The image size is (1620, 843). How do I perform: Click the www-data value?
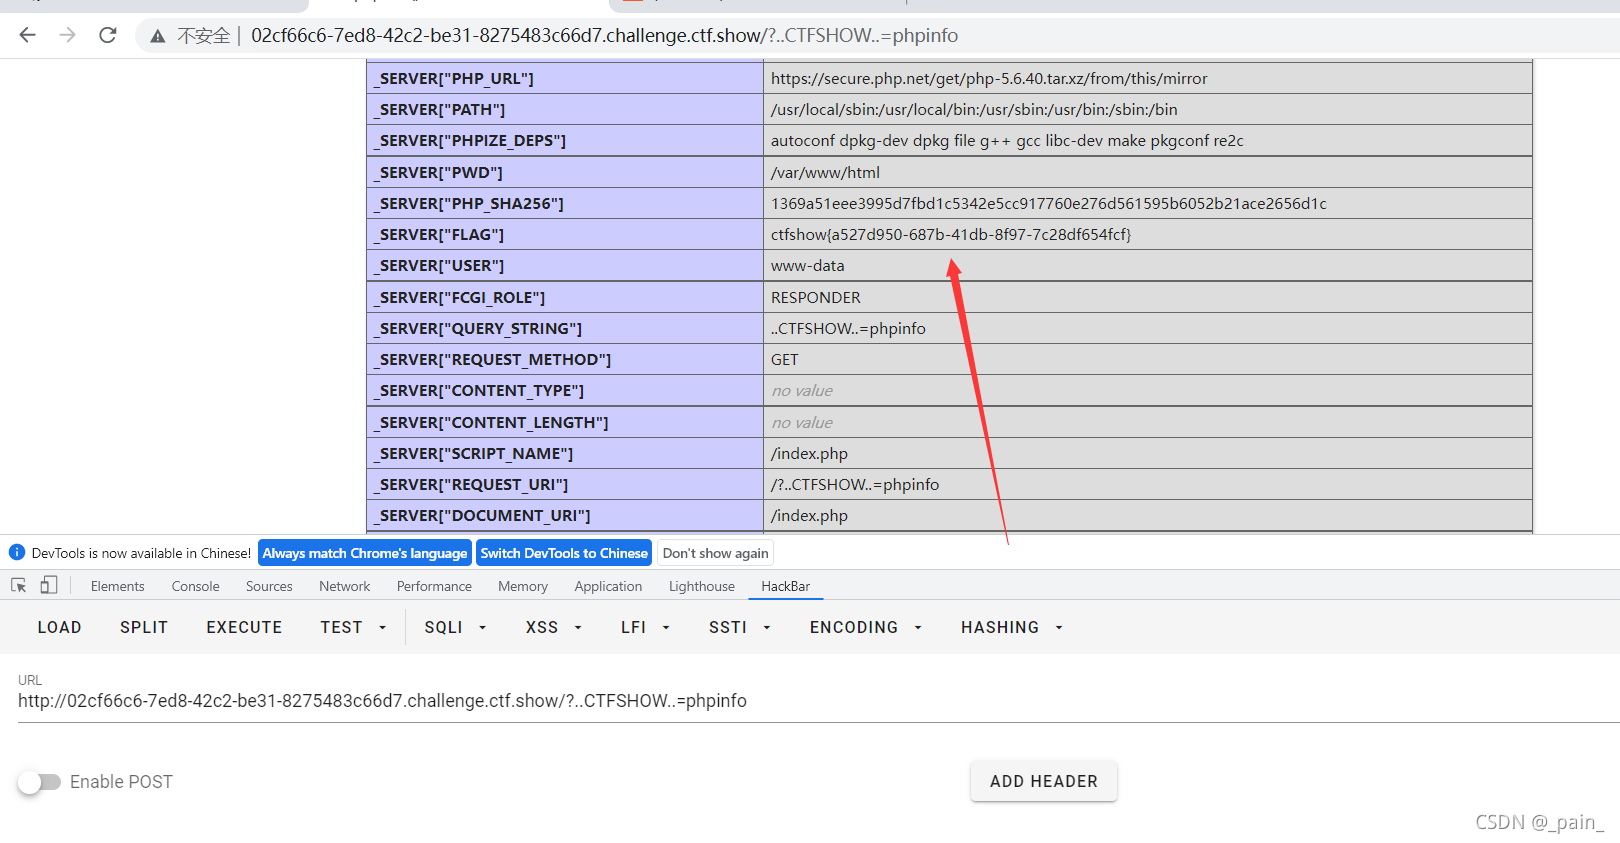(808, 266)
